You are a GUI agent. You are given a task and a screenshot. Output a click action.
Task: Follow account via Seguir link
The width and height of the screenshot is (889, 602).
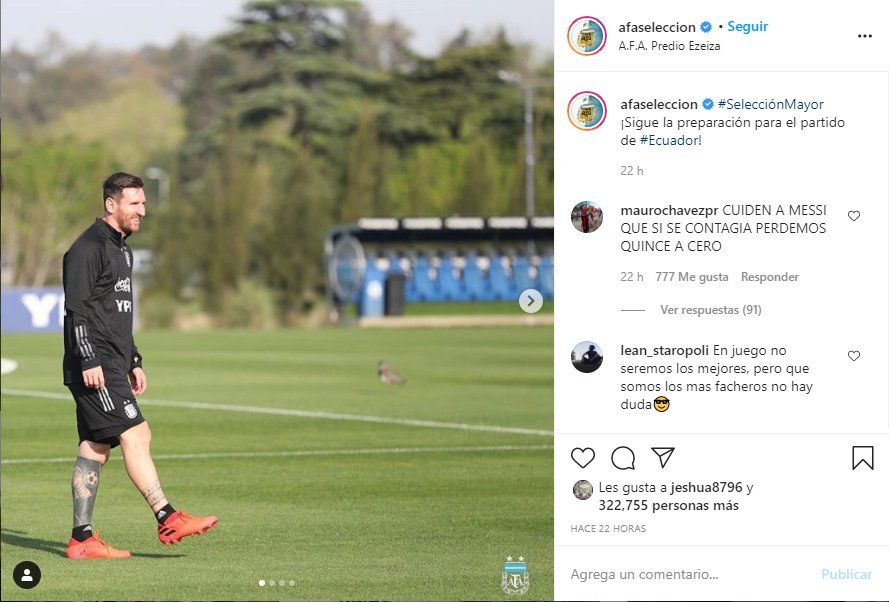click(747, 27)
